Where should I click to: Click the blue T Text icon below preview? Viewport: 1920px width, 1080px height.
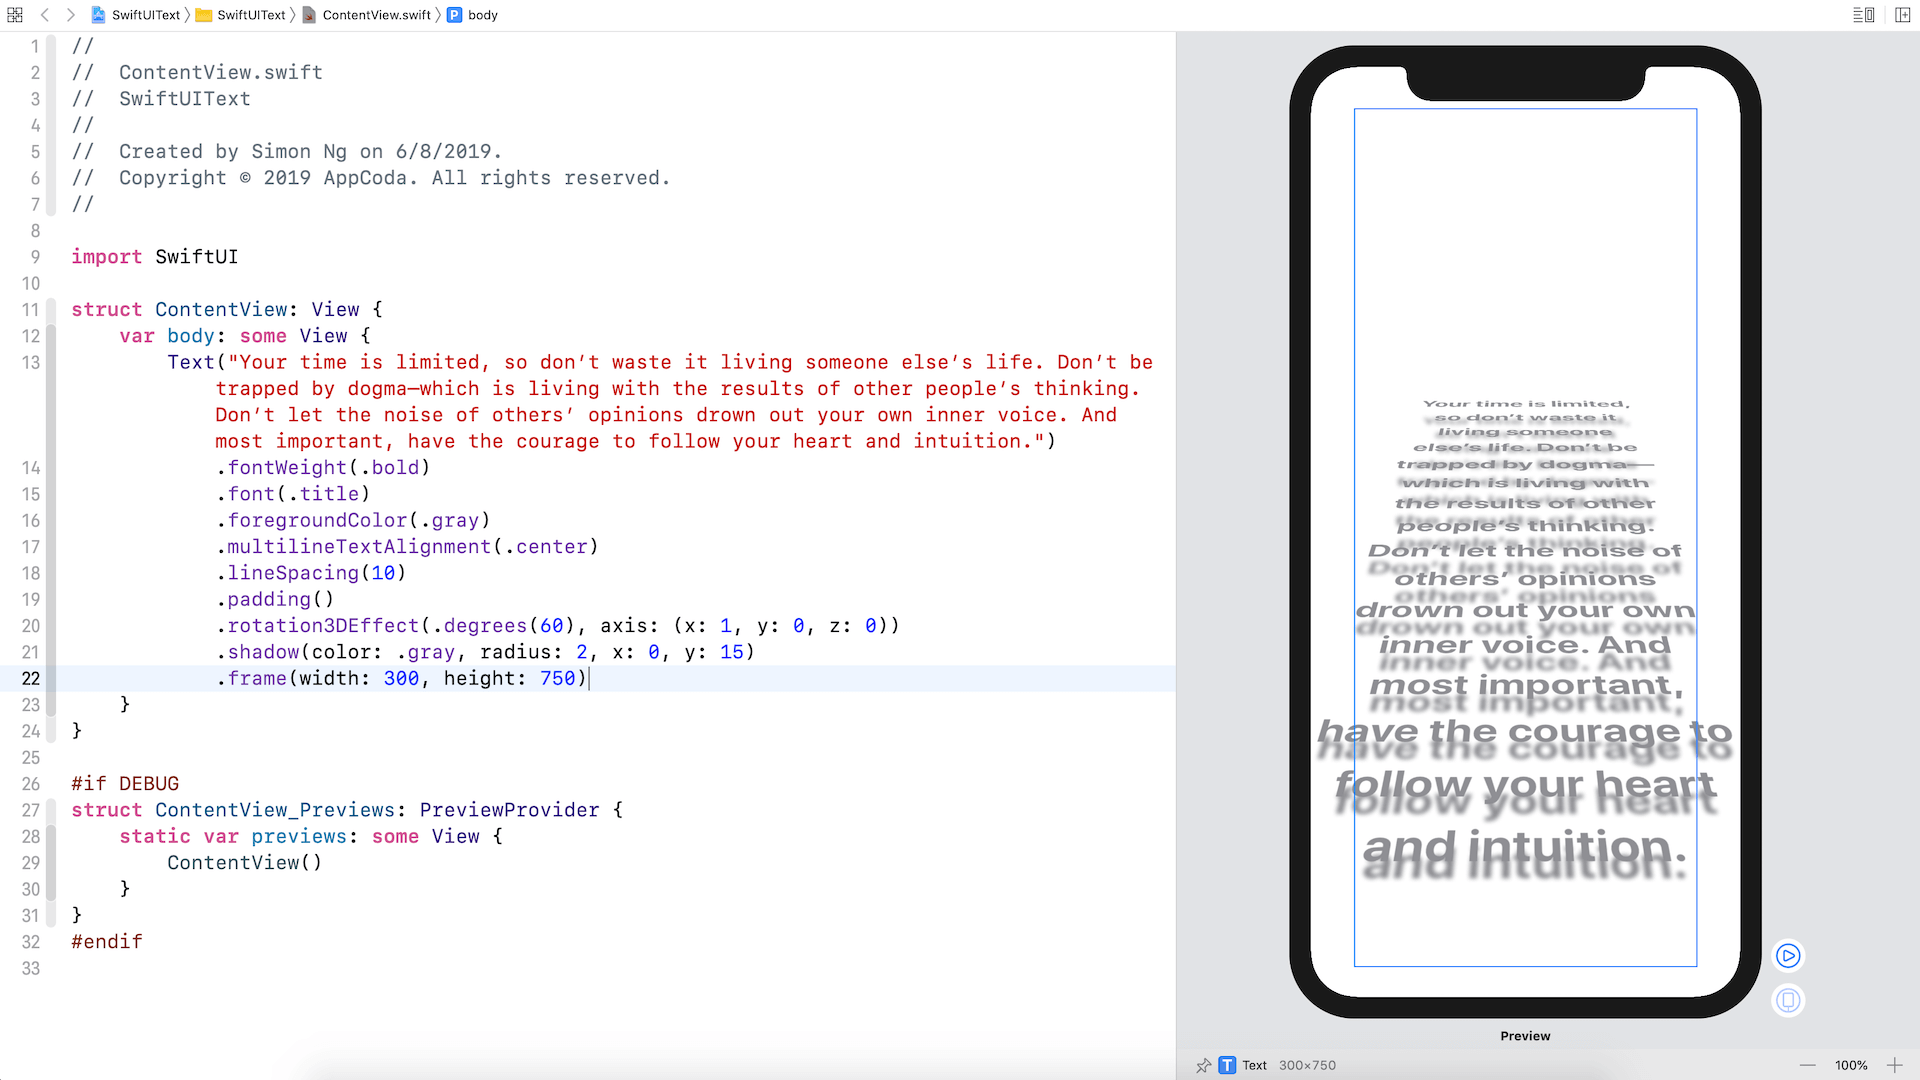(1228, 1065)
